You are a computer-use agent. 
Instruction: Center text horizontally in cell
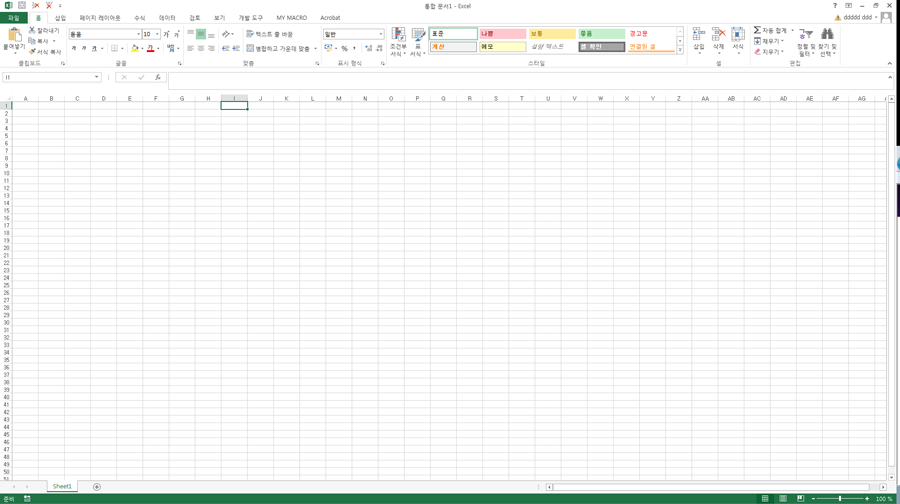(x=201, y=49)
